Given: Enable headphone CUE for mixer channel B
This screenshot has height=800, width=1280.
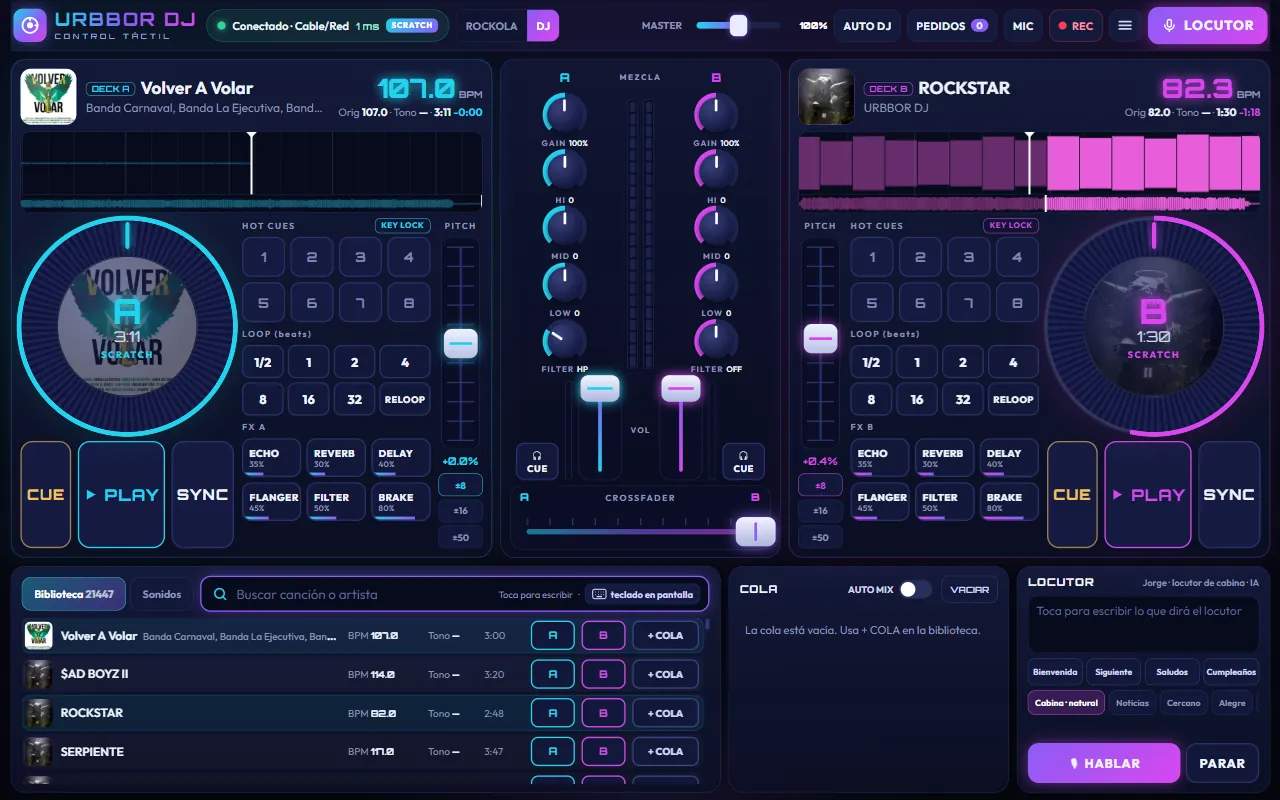Looking at the screenshot, I should [x=743, y=461].
